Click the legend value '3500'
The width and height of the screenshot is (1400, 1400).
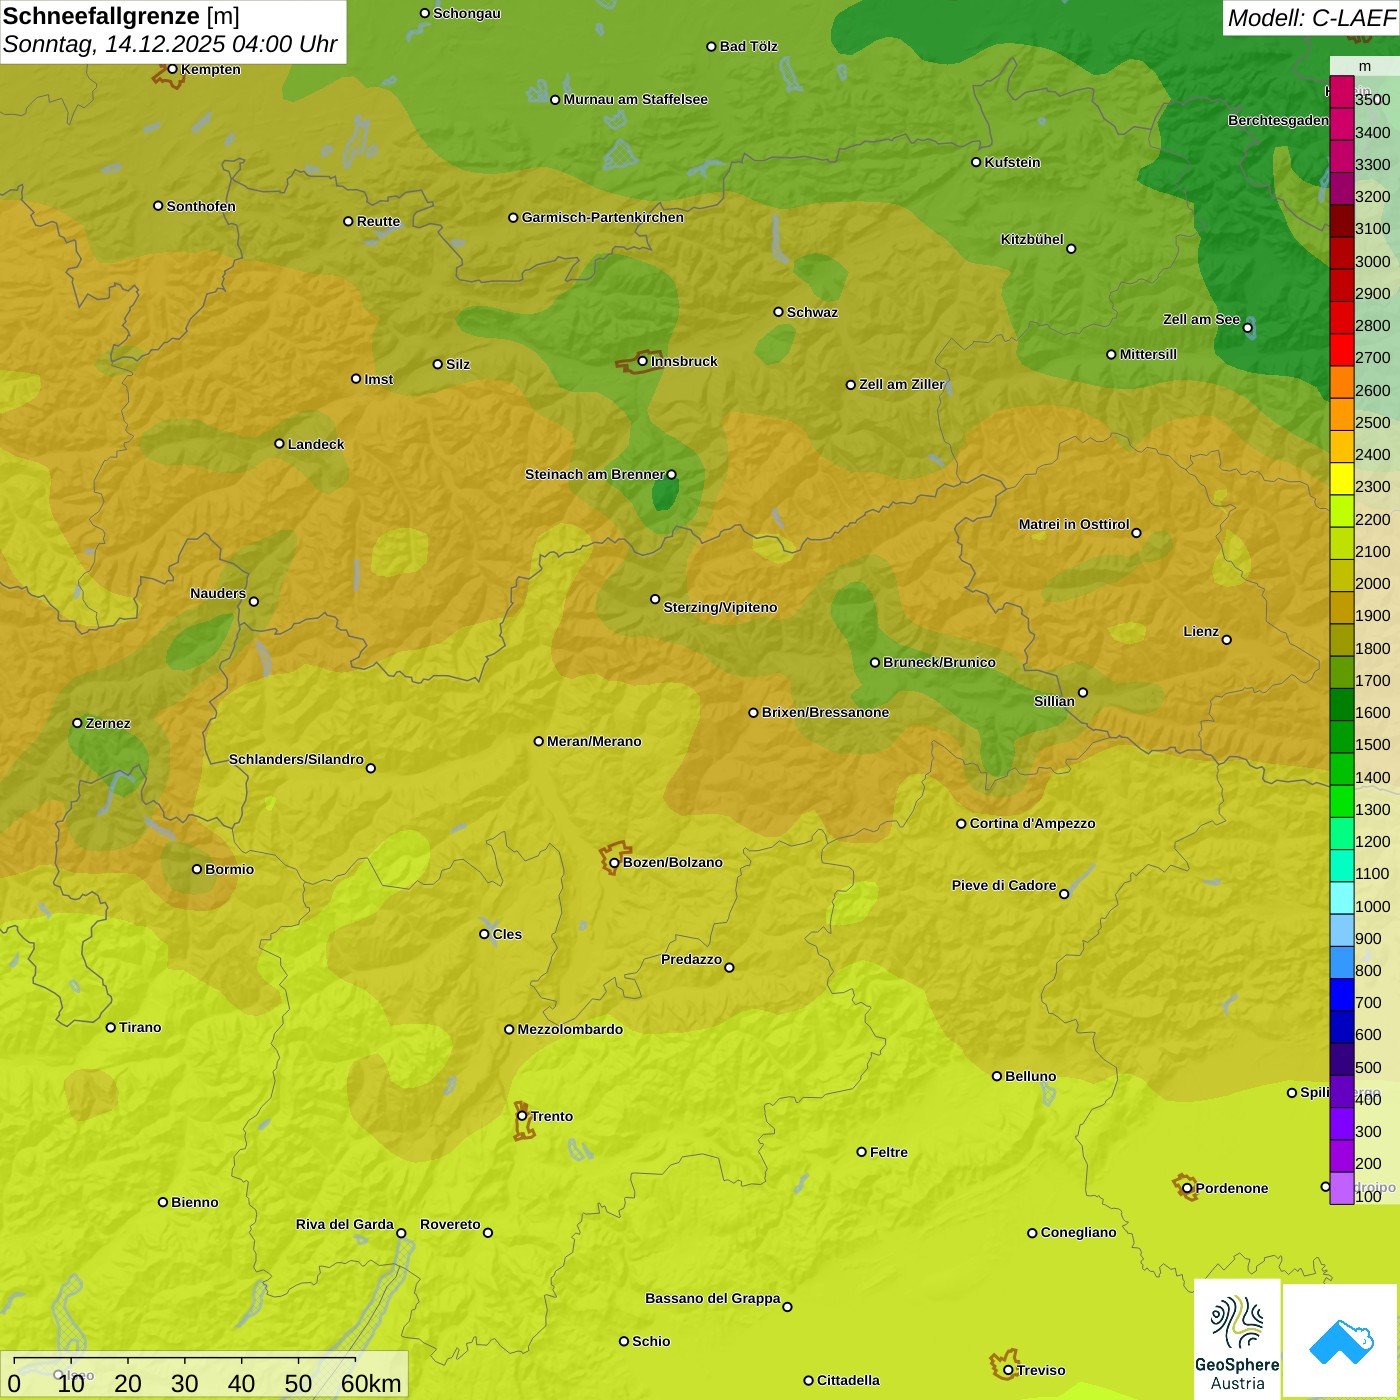tap(1372, 100)
